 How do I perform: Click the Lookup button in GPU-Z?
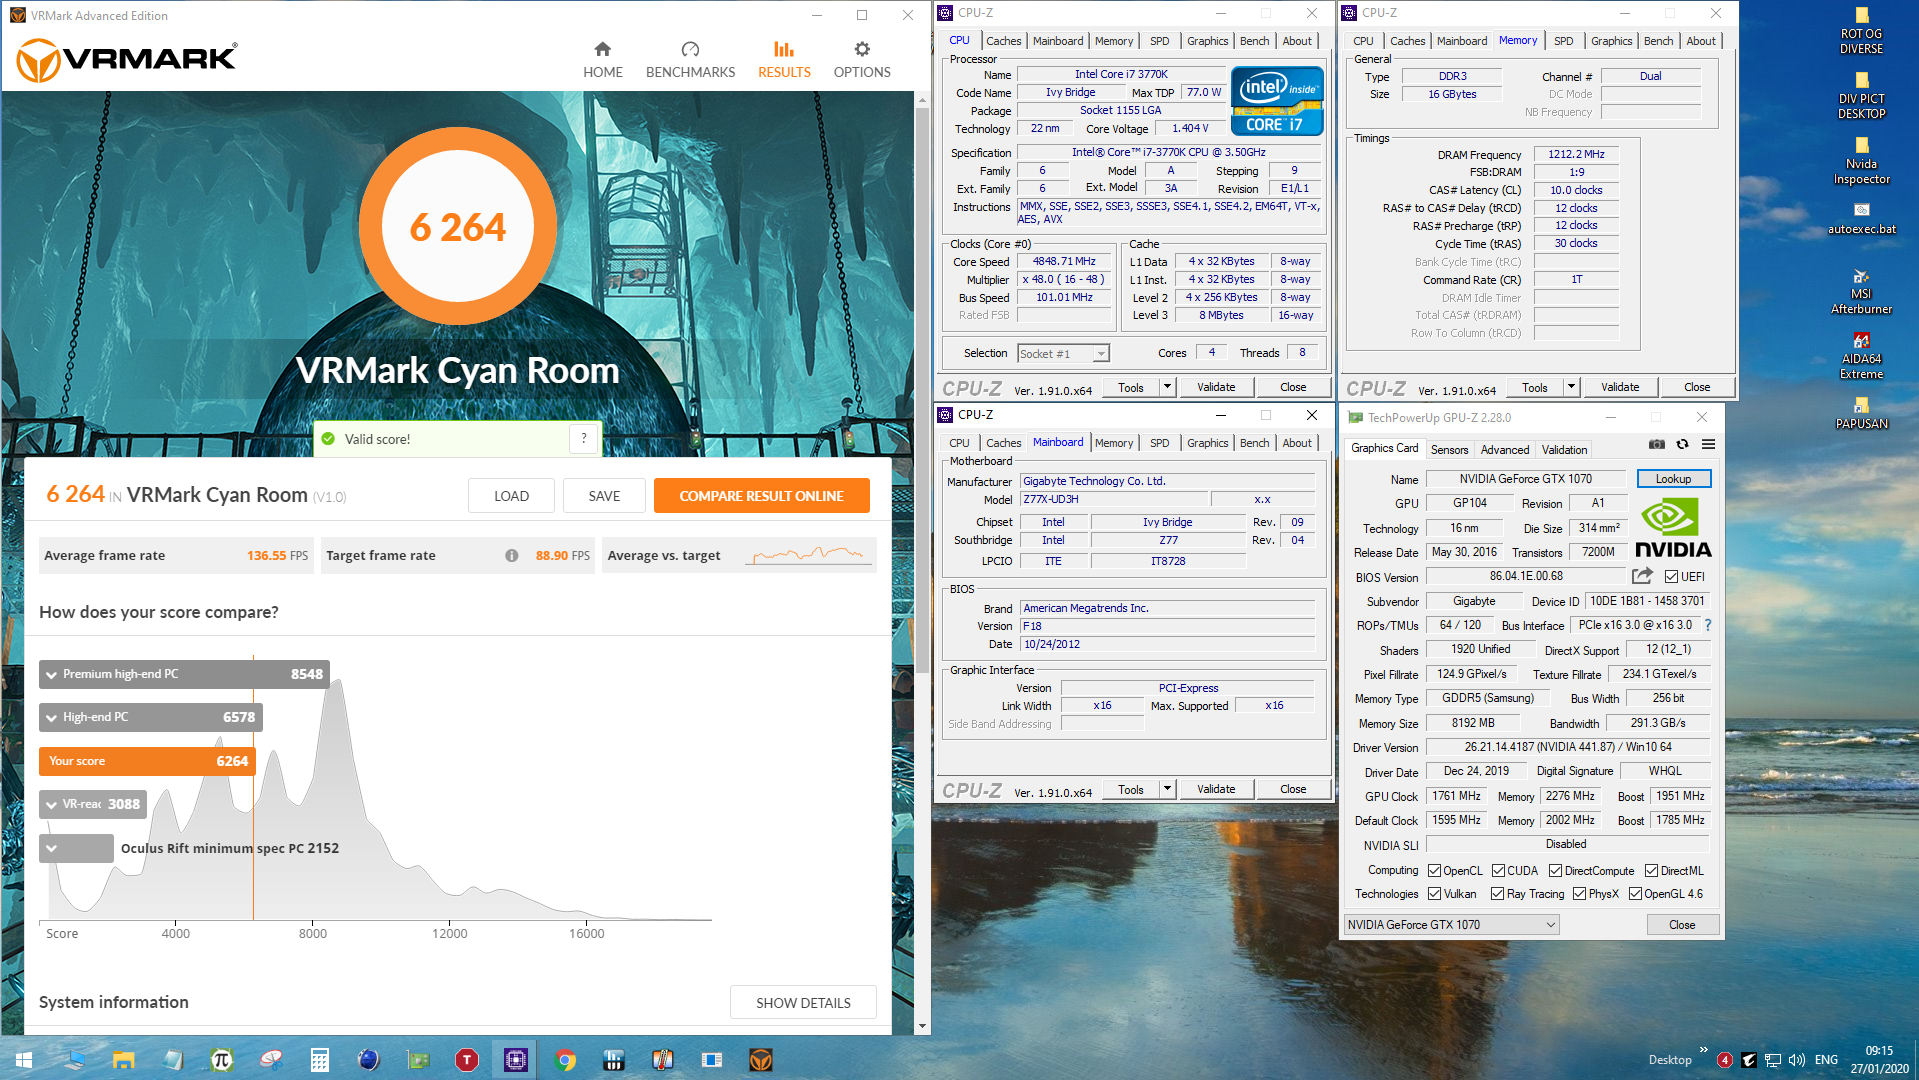click(x=1673, y=479)
